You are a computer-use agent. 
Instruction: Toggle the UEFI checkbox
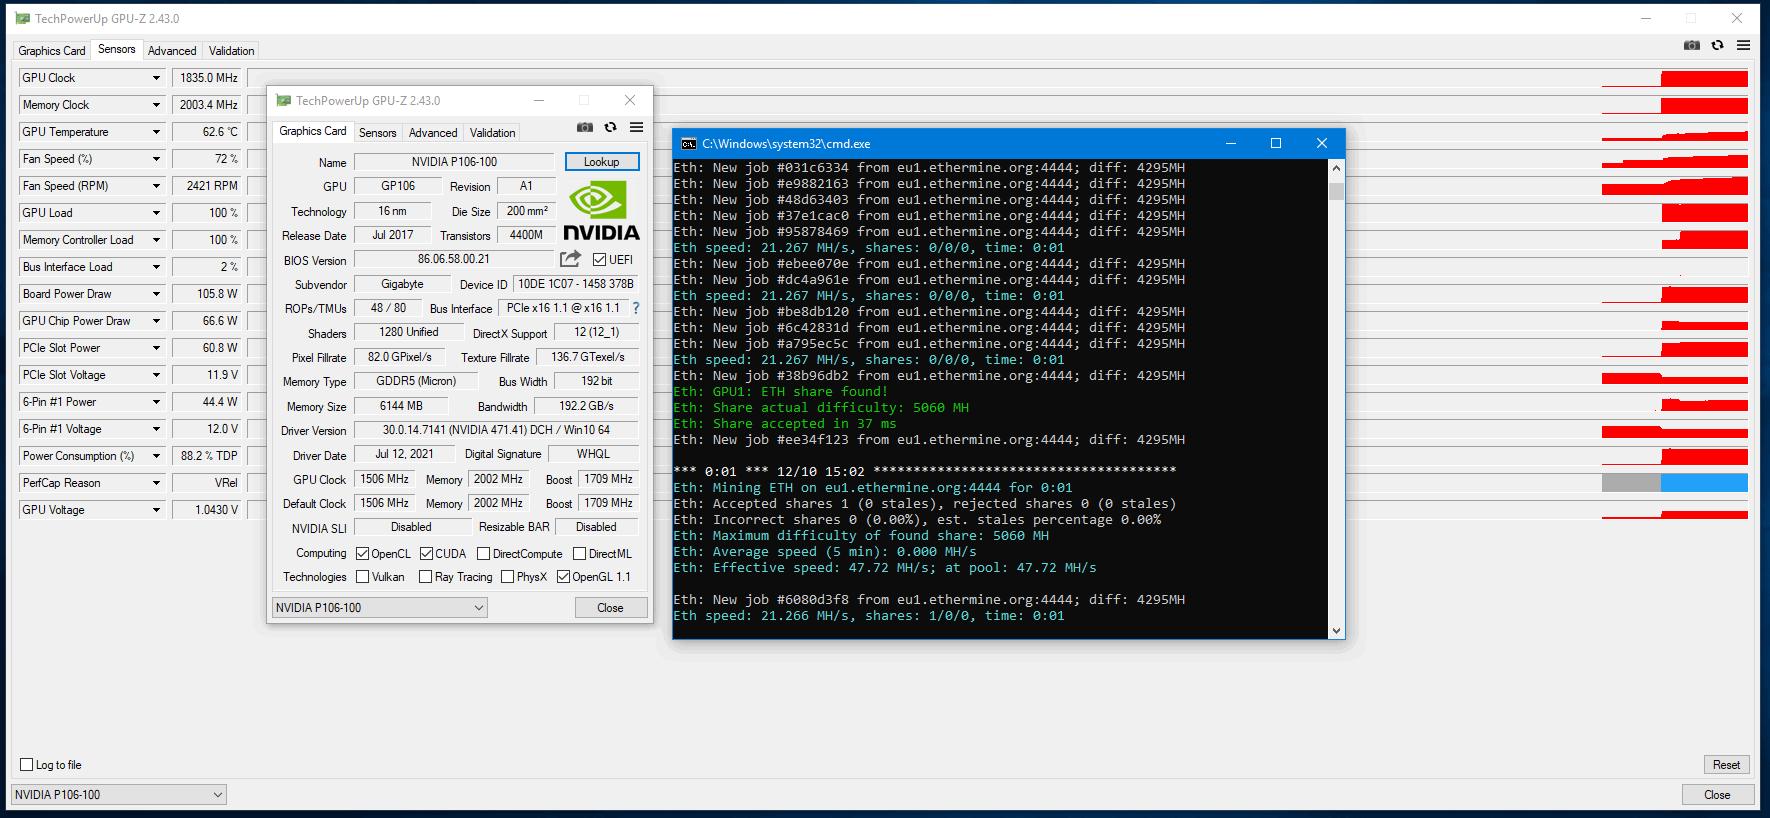coord(600,260)
